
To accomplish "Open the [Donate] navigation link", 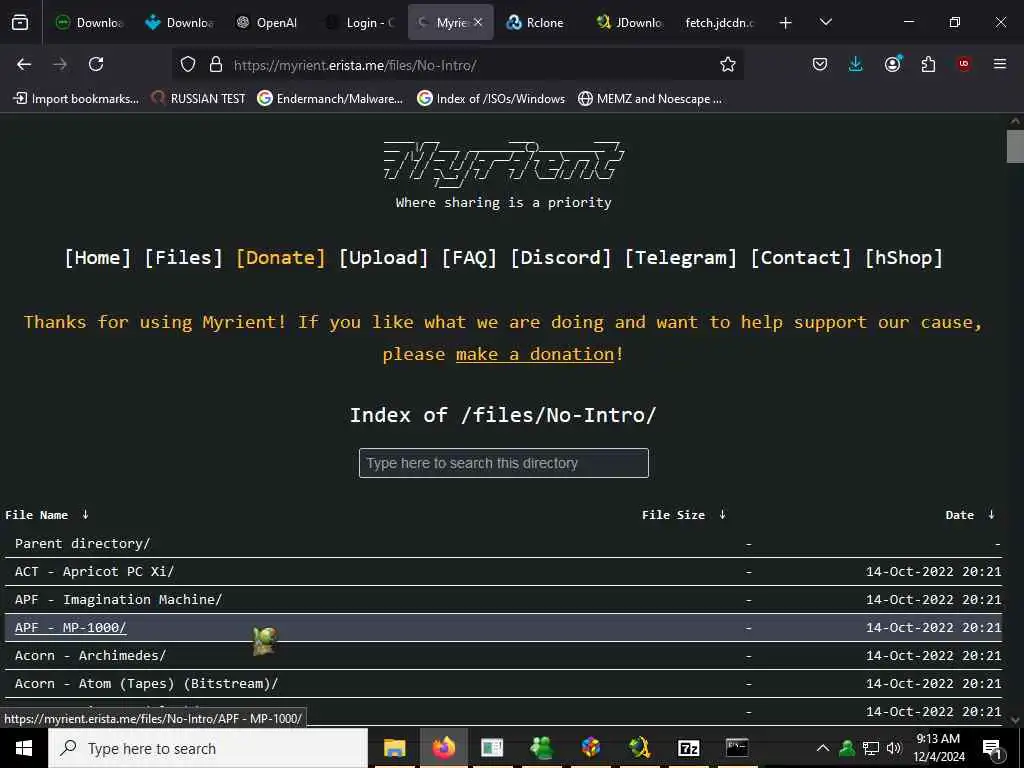I will click(281, 257).
